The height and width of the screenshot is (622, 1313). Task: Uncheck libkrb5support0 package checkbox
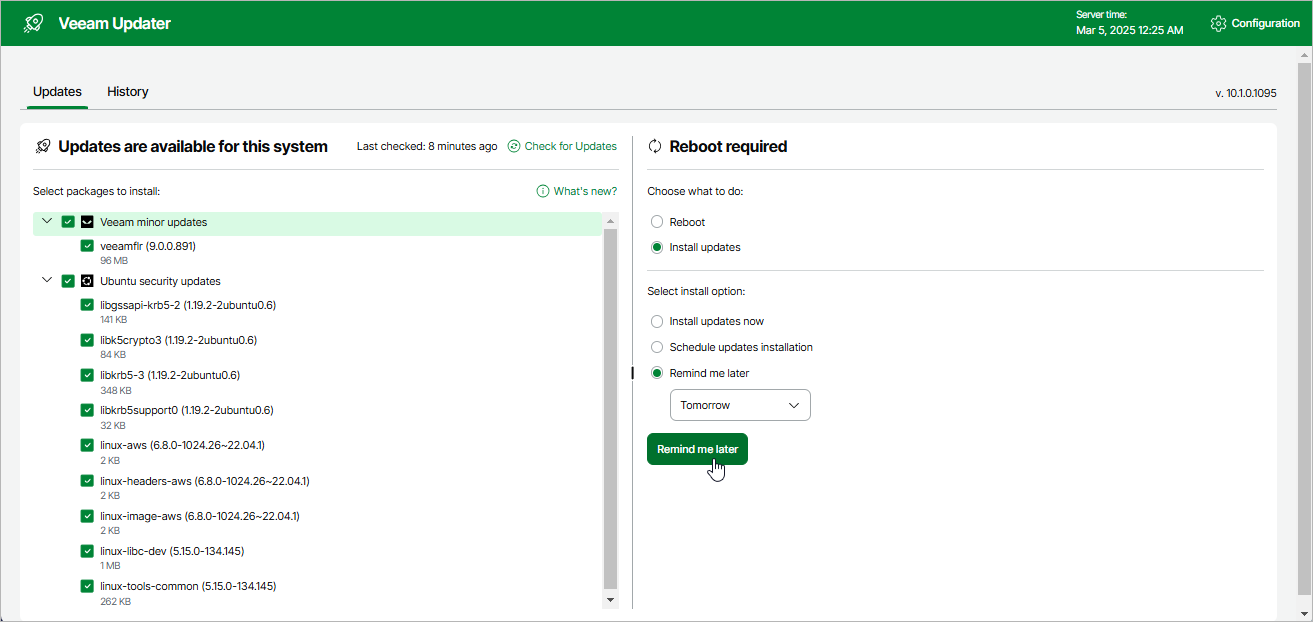[x=87, y=410]
